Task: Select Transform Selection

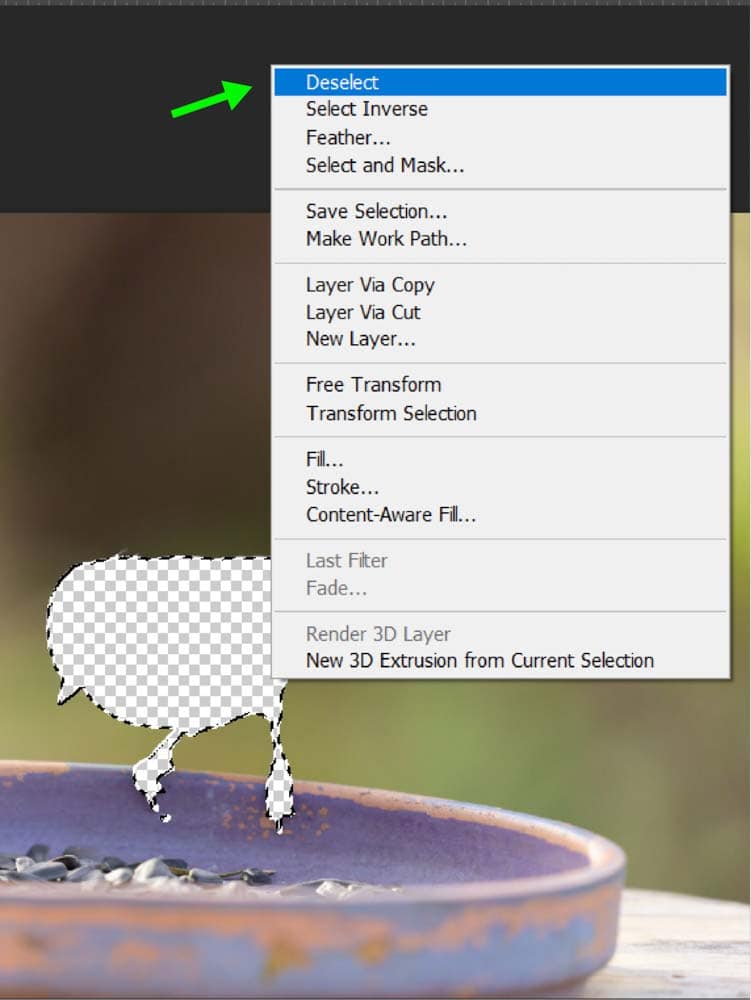Action: tap(500, 413)
